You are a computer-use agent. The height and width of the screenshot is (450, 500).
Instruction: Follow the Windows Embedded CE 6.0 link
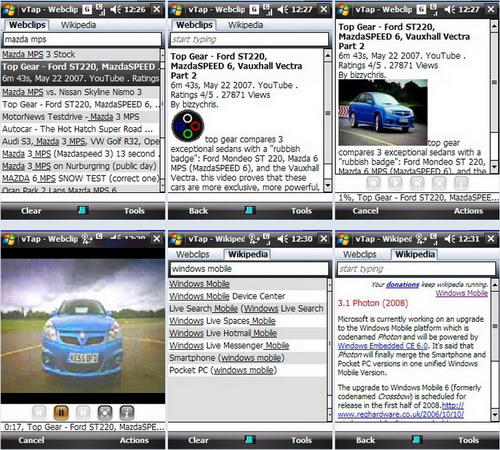(383, 346)
